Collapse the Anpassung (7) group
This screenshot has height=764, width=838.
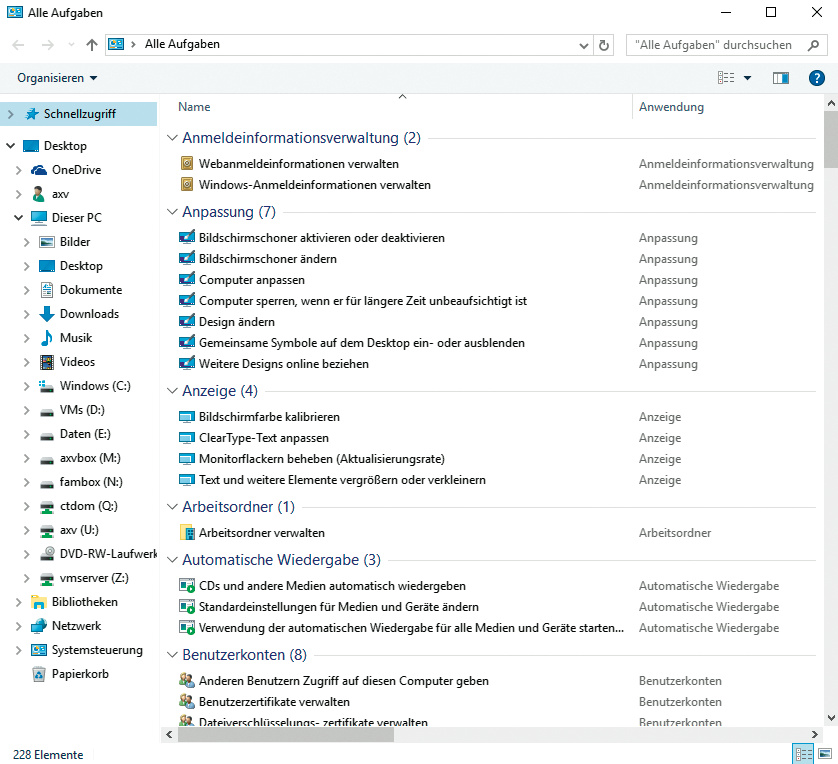(172, 212)
